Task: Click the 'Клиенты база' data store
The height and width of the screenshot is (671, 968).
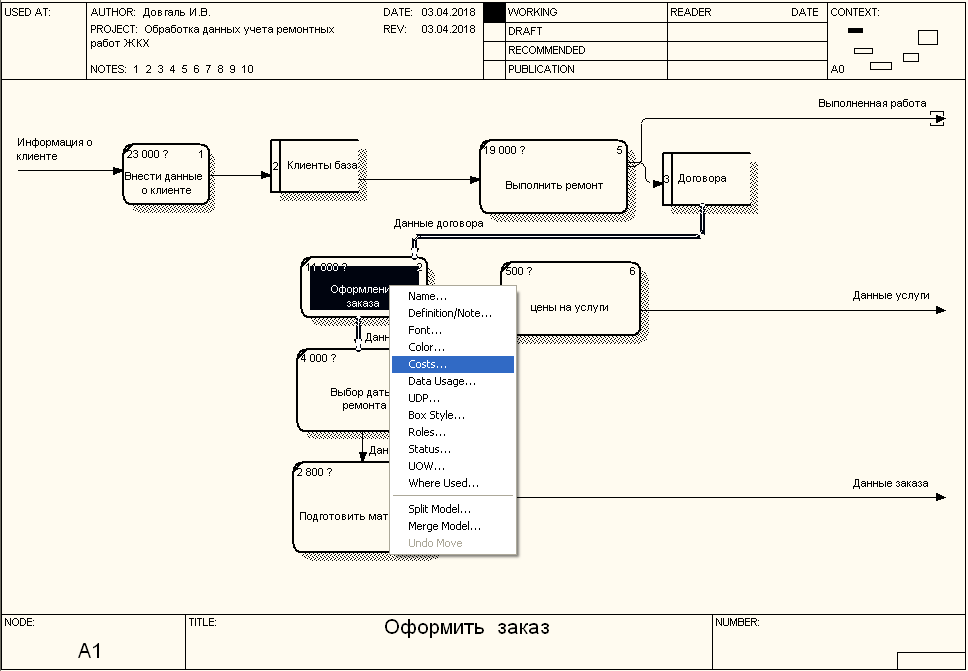Action: (x=320, y=166)
